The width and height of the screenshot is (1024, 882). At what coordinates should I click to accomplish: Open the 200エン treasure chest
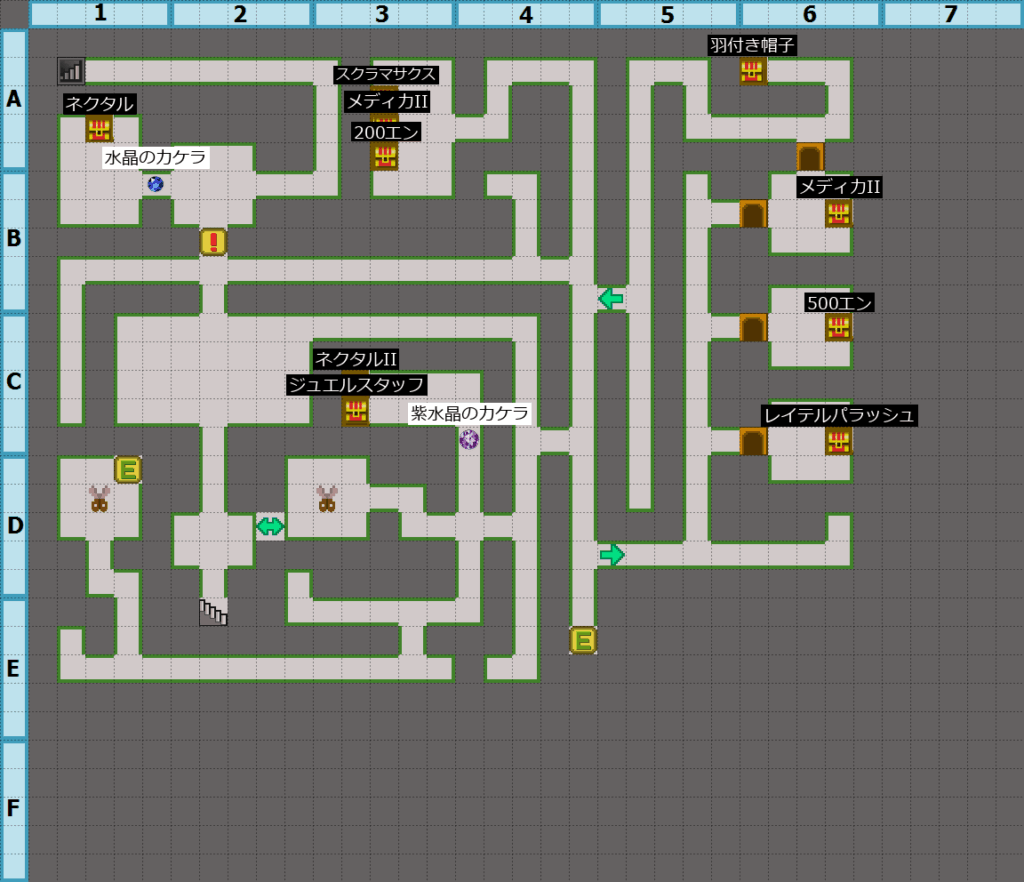pyautogui.click(x=384, y=156)
